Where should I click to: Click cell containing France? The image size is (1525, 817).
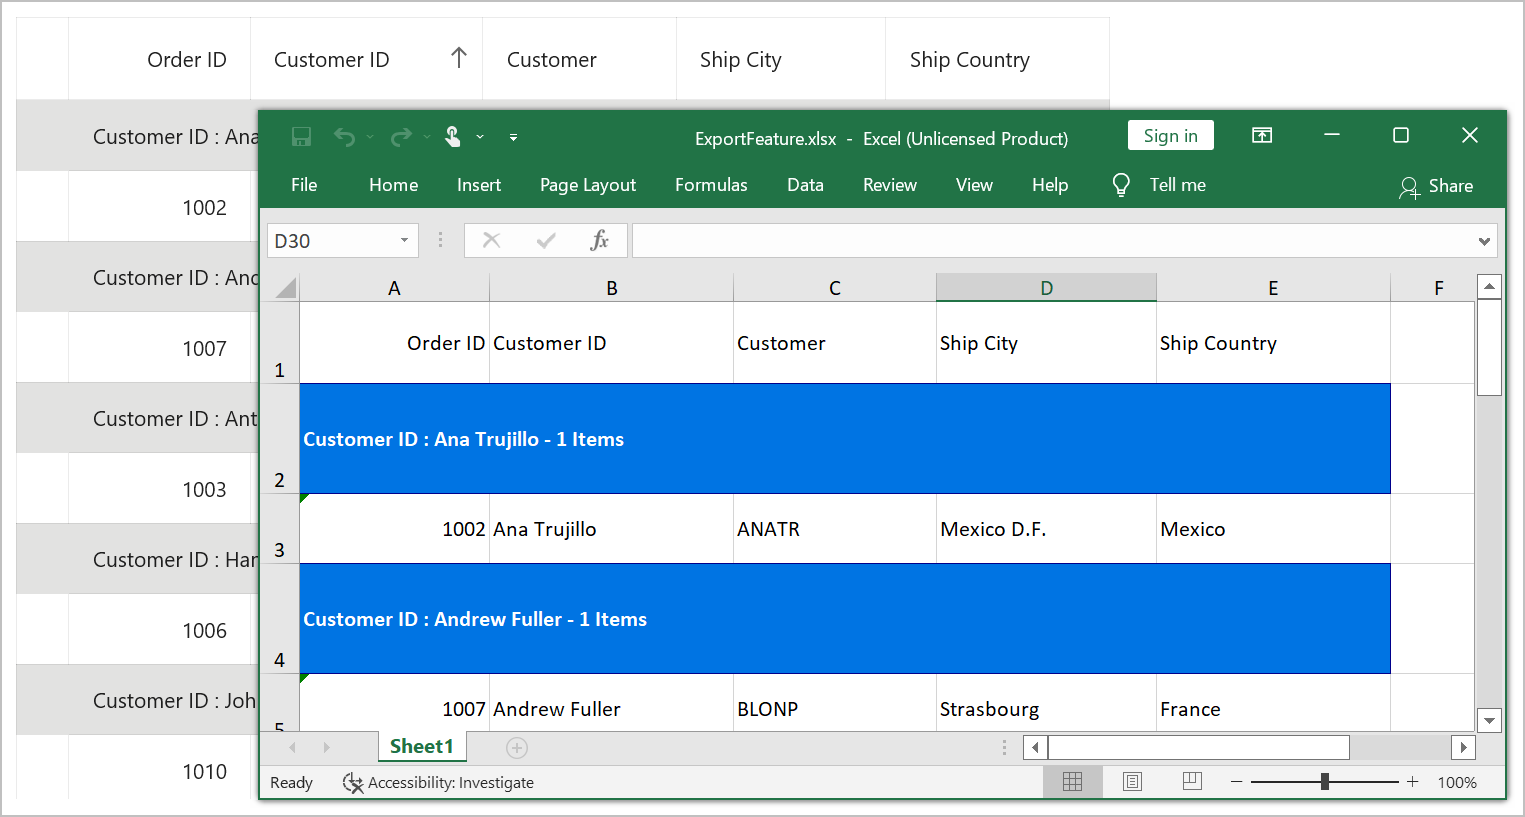click(x=1273, y=703)
